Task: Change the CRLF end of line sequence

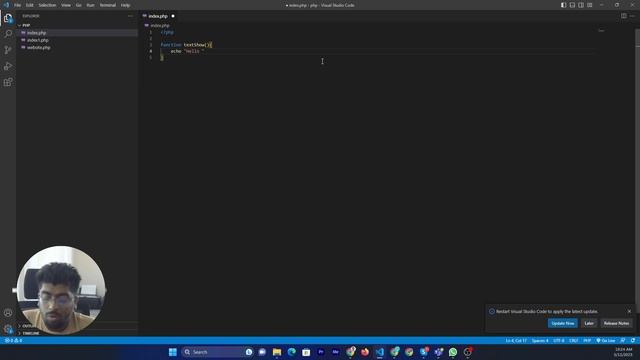Action: tap(573, 340)
